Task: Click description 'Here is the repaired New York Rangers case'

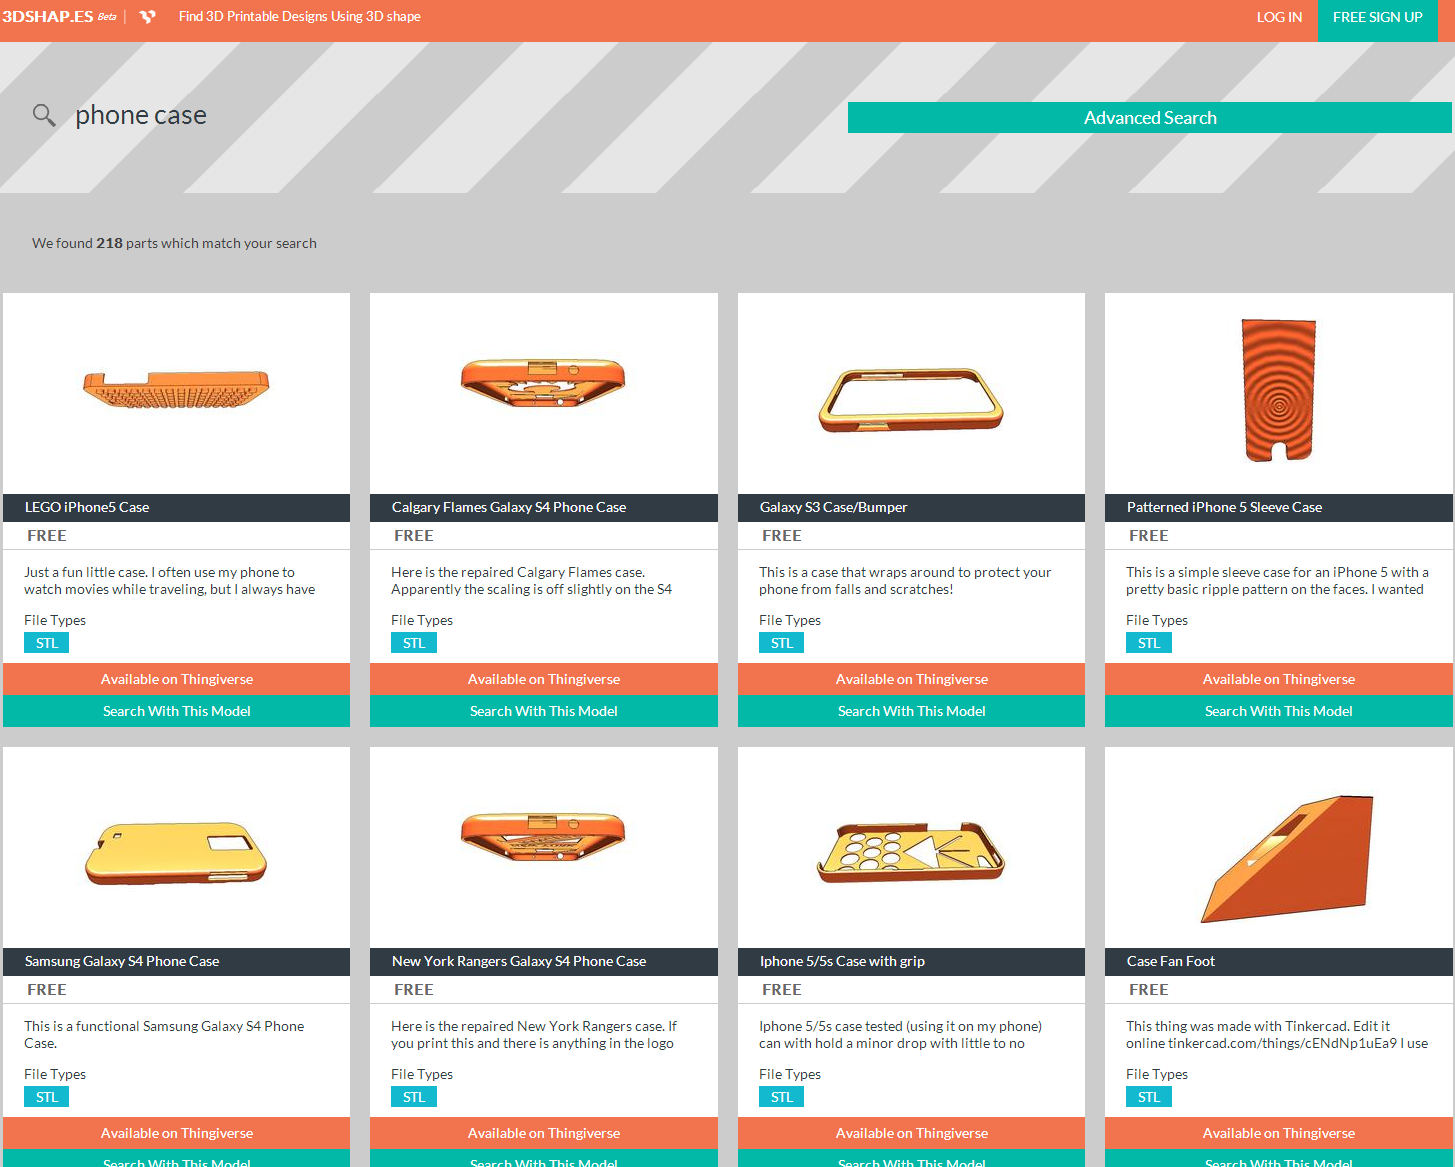Action: [534, 1035]
